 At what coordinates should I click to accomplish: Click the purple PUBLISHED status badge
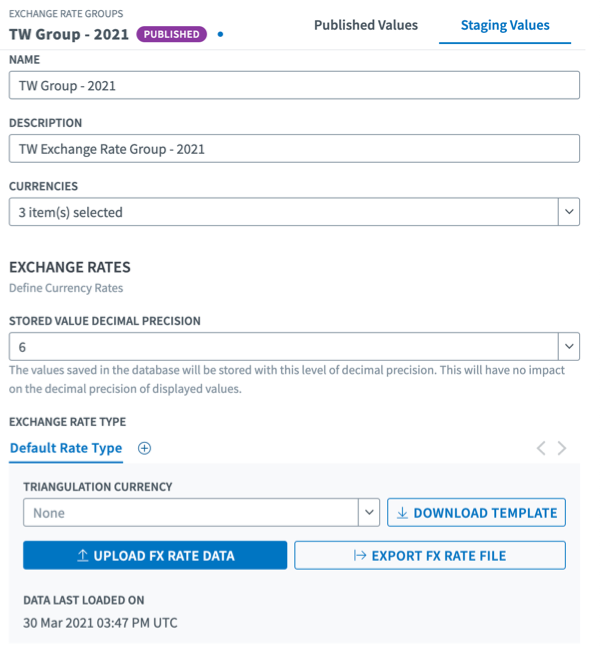tap(171, 34)
